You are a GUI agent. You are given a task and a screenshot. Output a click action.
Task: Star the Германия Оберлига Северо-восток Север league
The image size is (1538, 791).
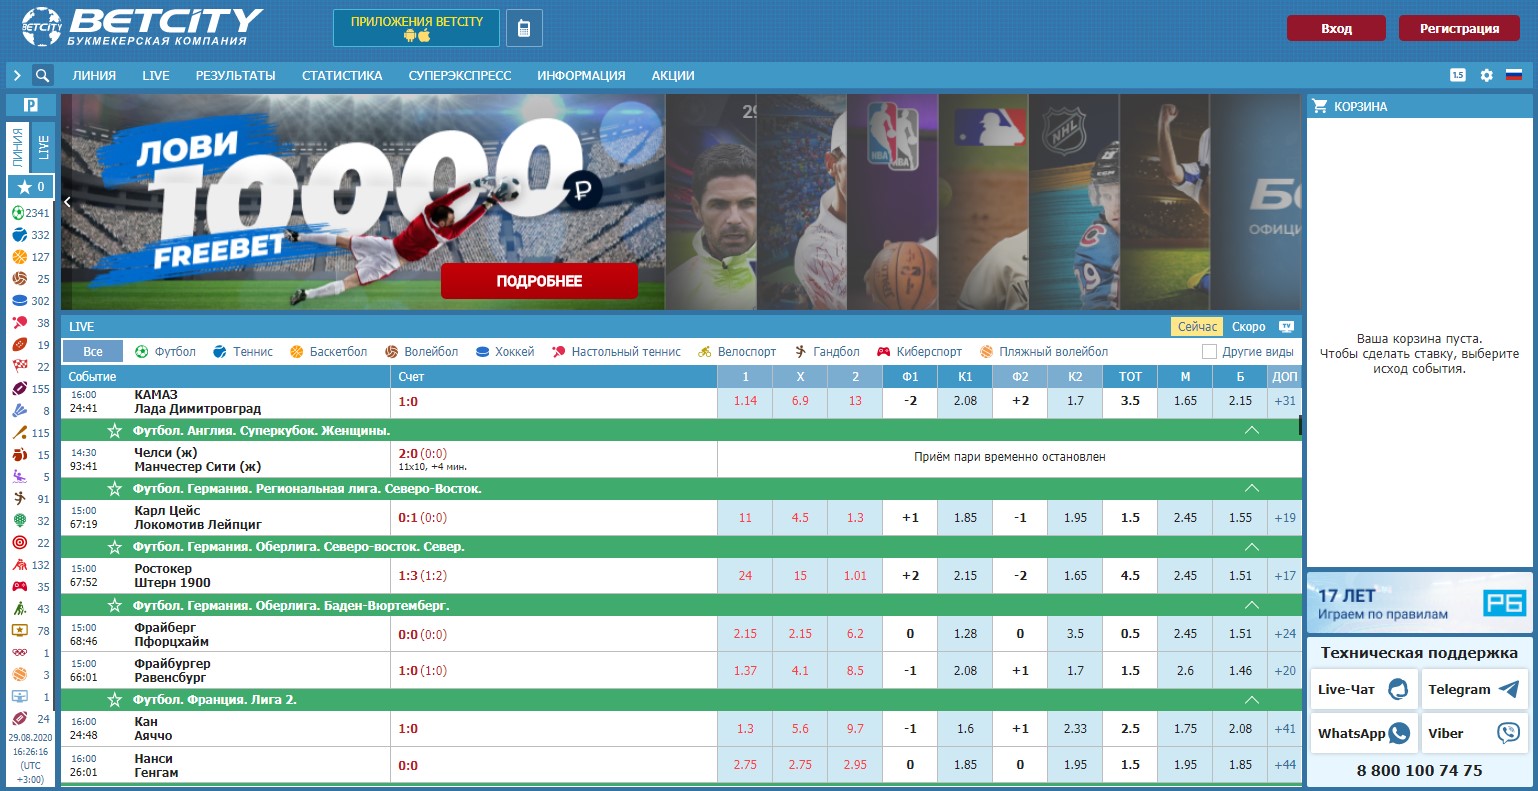tap(114, 547)
